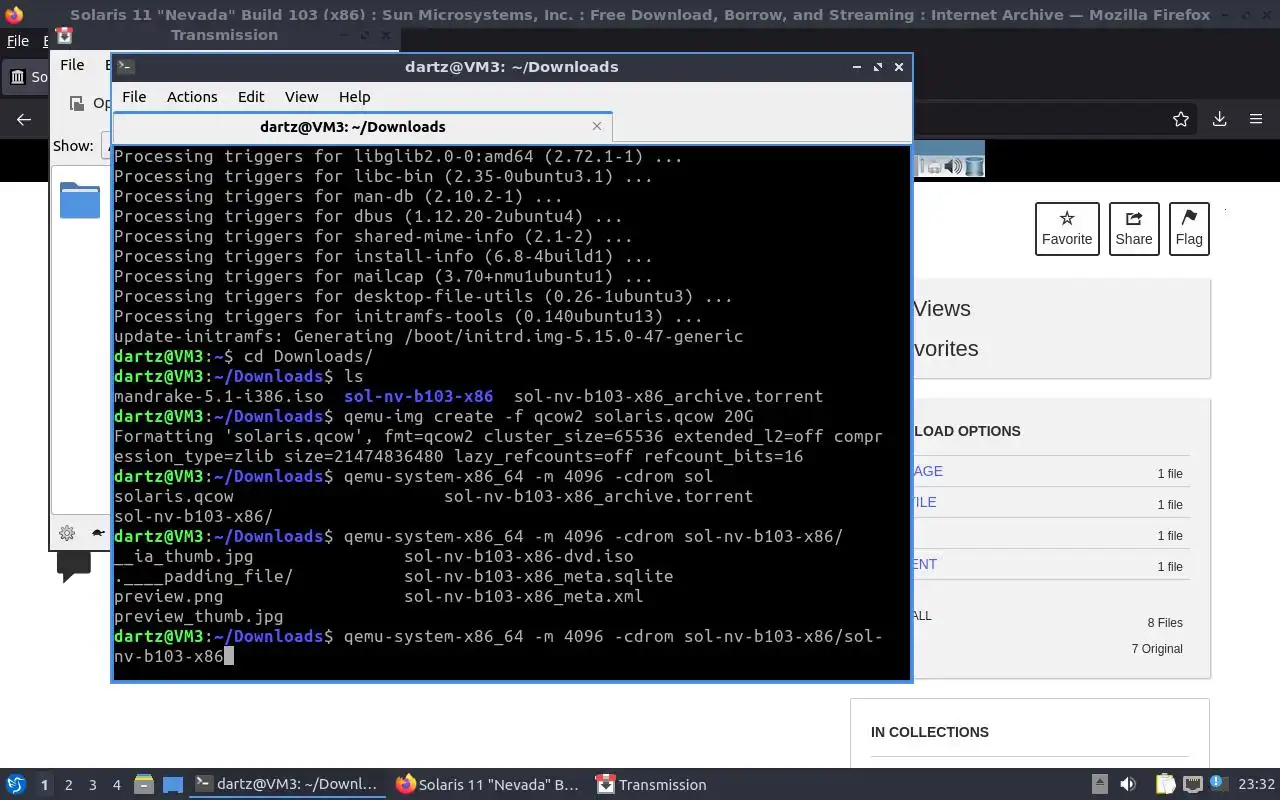Click the '8 Files' link
Screen dimensions: 1280x800
(1165, 623)
